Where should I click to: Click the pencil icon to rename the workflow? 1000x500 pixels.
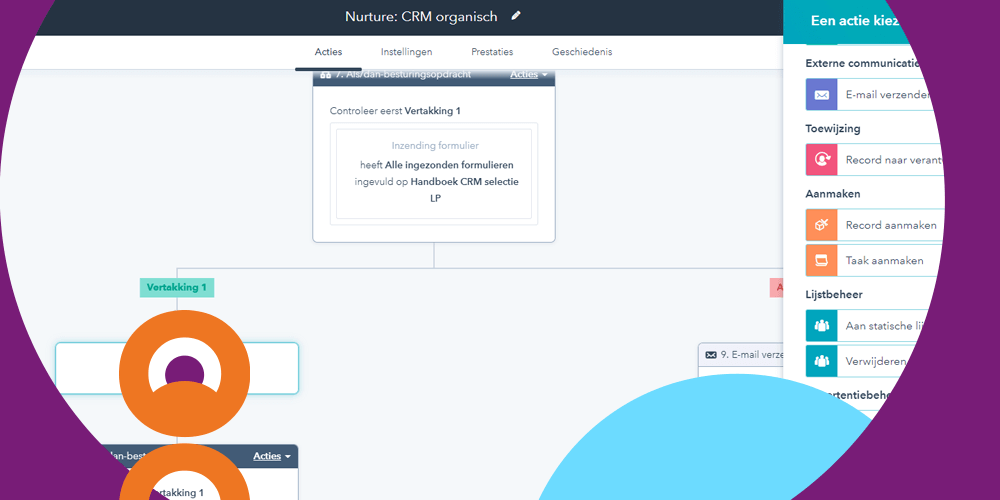(516, 16)
